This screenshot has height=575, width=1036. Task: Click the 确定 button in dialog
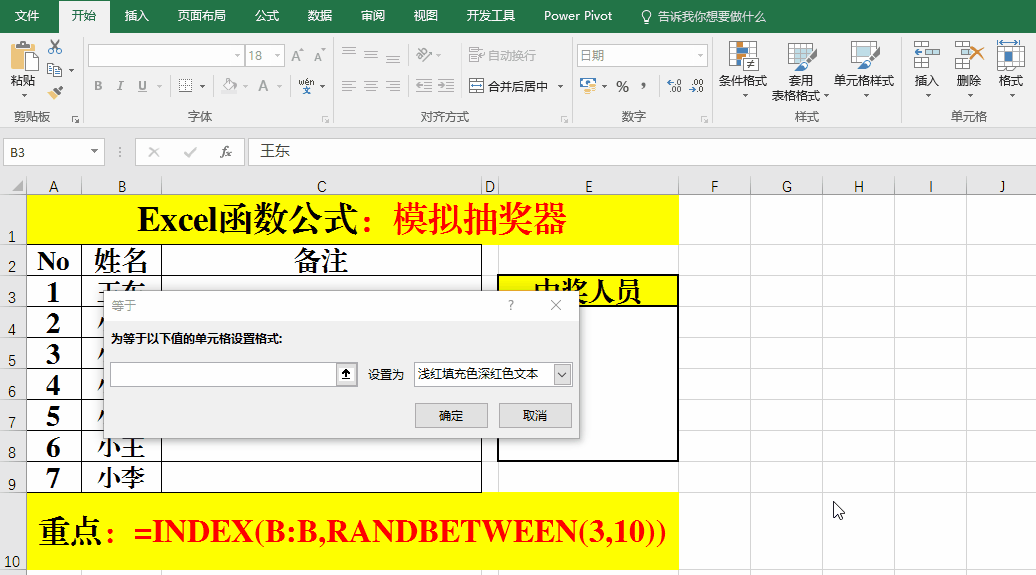[x=451, y=416]
